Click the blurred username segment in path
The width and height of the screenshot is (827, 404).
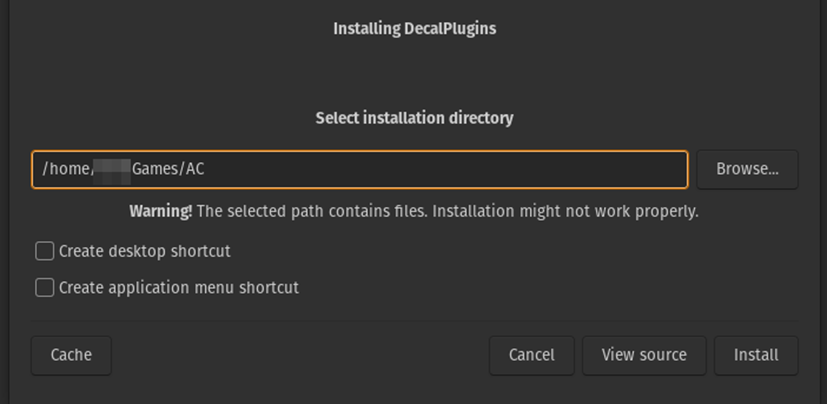click(x=112, y=169)
